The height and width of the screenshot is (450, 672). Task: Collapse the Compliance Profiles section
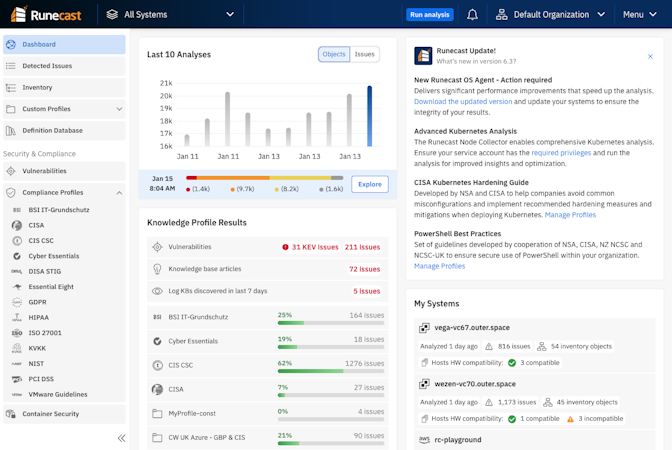119,192
